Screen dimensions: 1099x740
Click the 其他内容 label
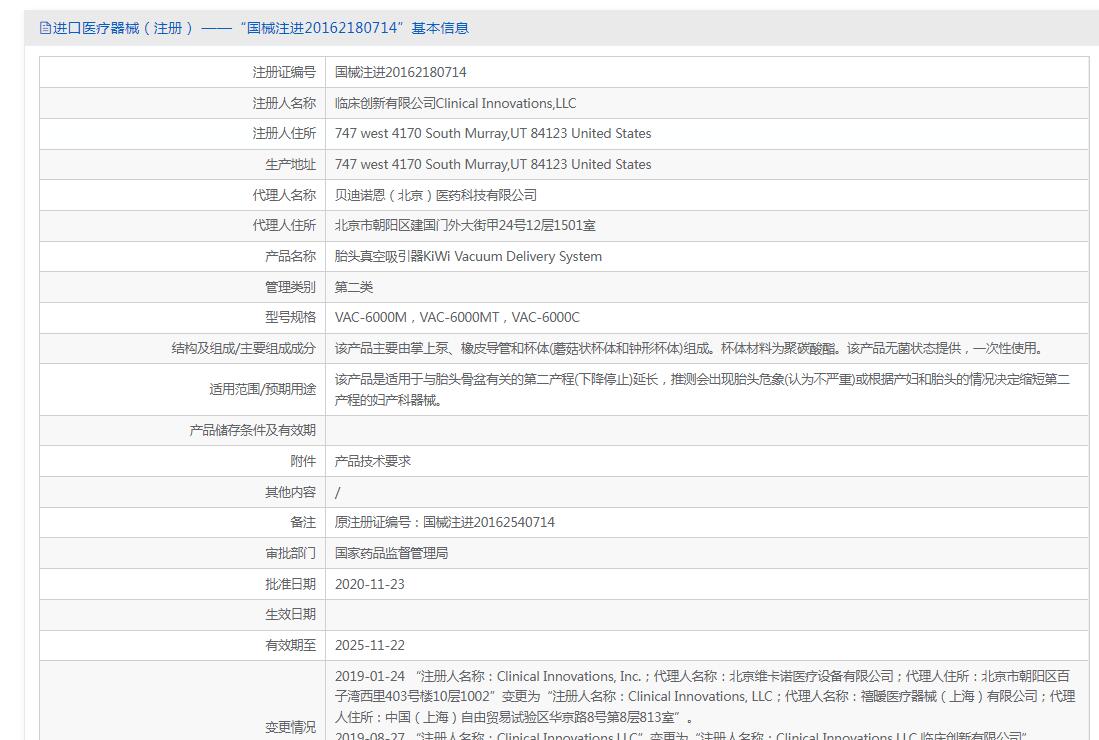[x=290, y=492]
